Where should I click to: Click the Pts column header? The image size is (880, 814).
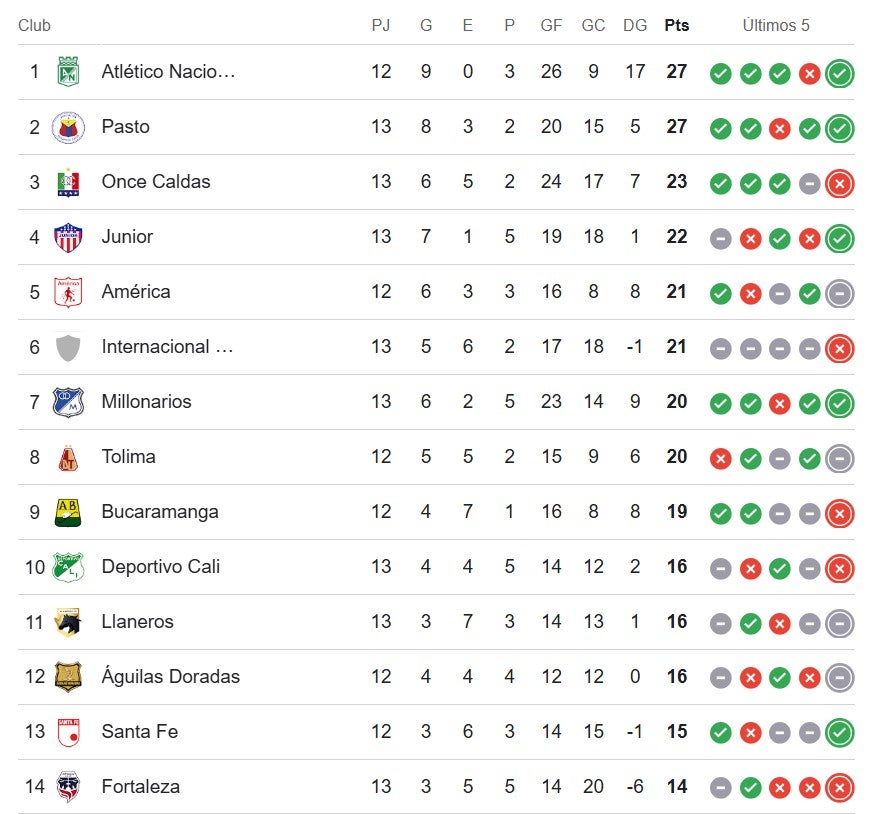point(677,25)
